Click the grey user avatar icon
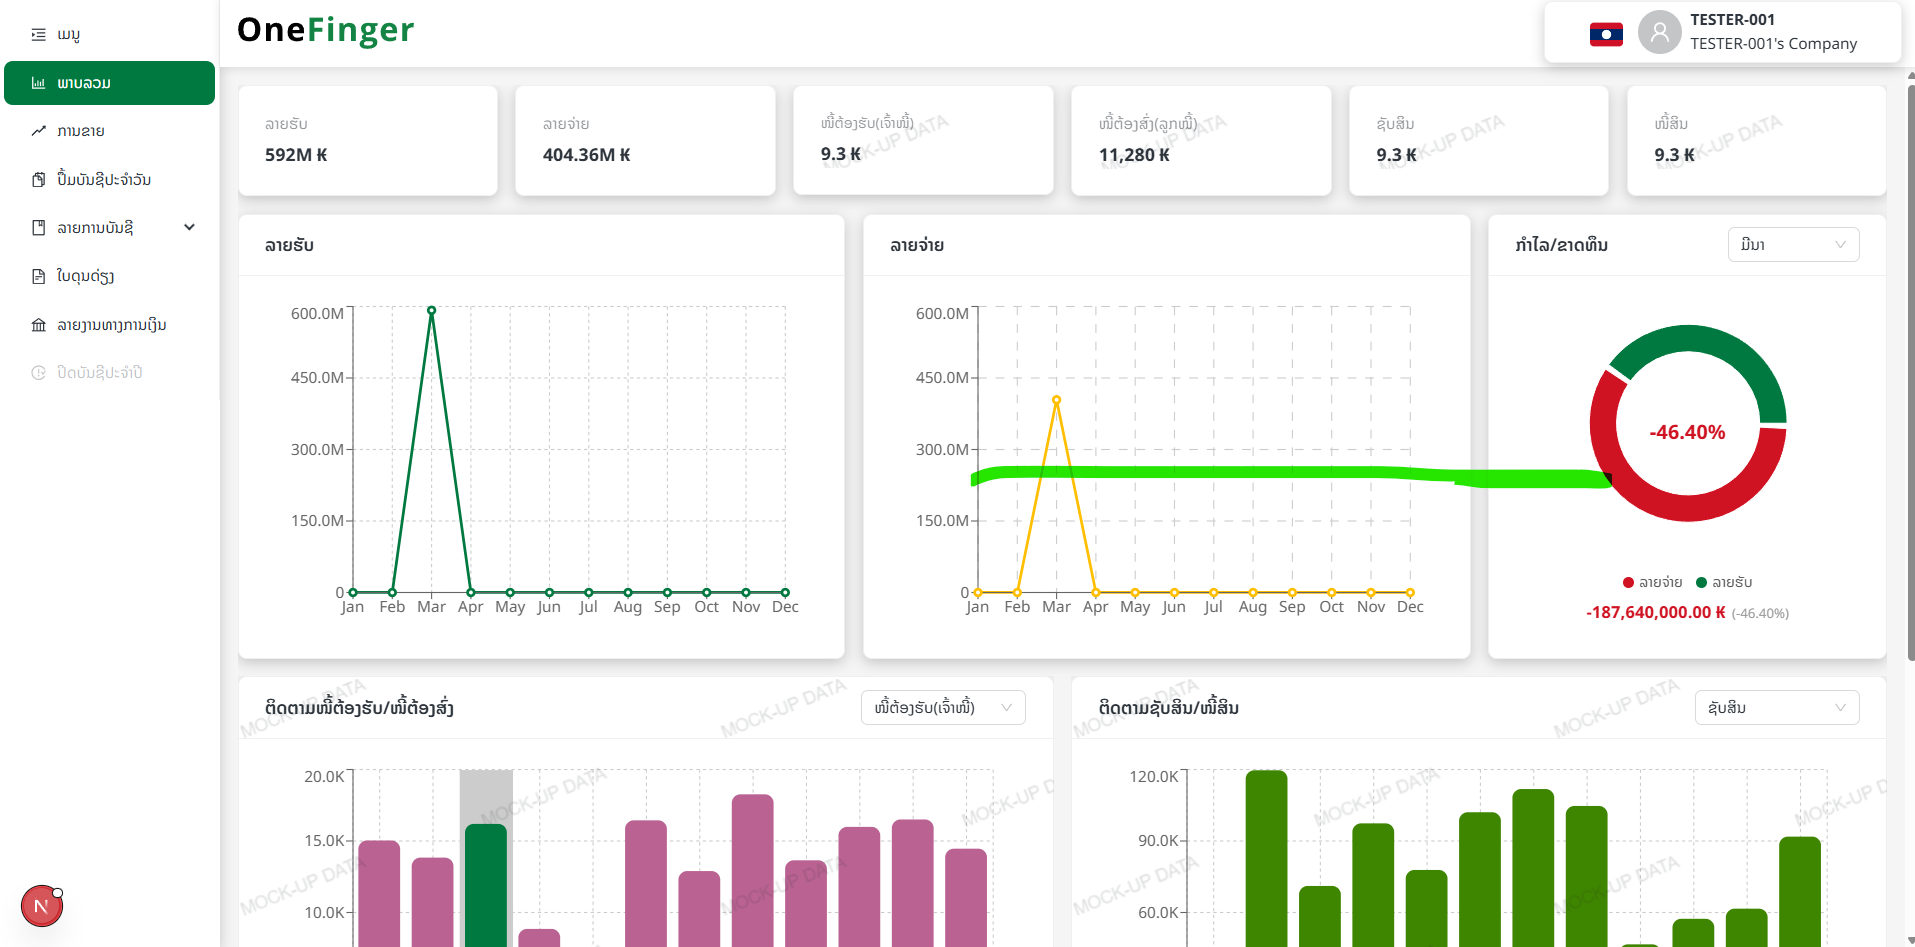The image size is (1915, 947). (x=1659, y=32)
